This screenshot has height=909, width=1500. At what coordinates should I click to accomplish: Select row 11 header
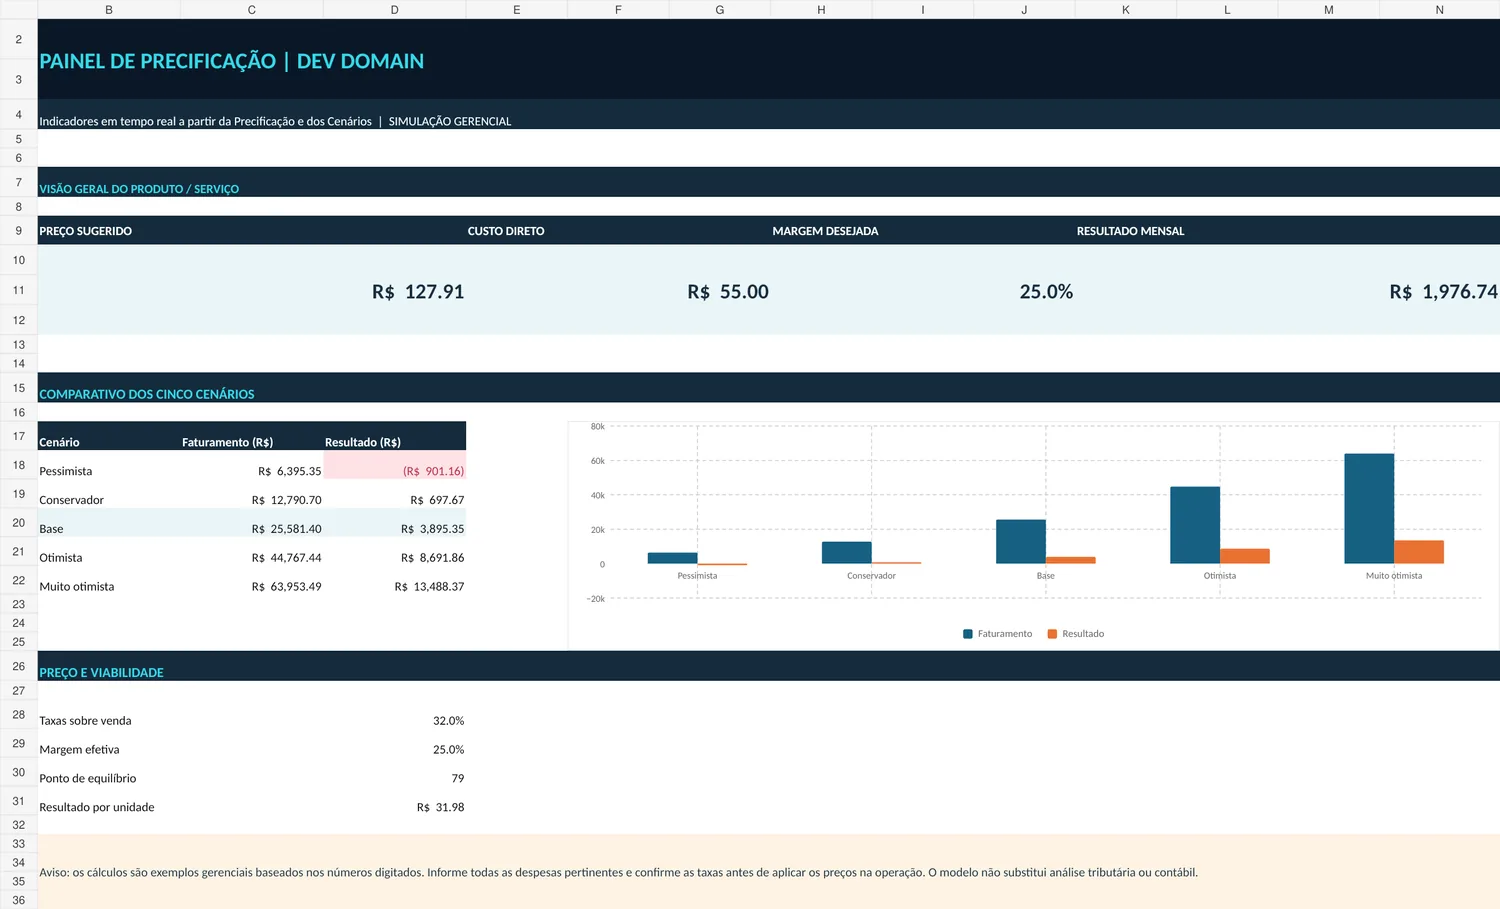(x=18, y=290)
